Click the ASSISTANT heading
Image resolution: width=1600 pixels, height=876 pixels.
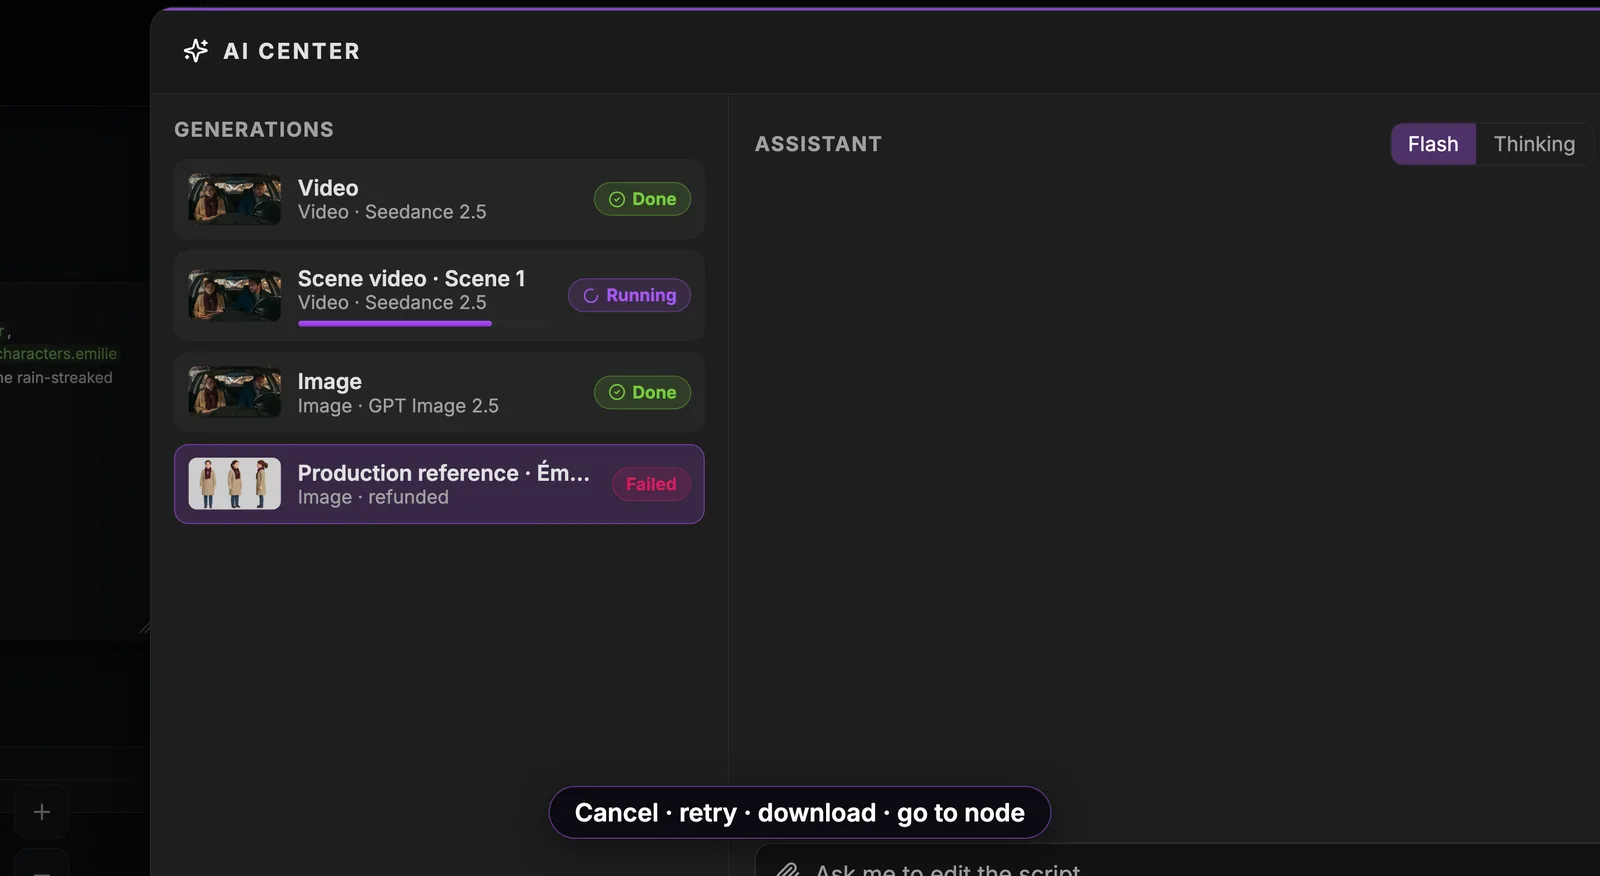coord(818,144)
